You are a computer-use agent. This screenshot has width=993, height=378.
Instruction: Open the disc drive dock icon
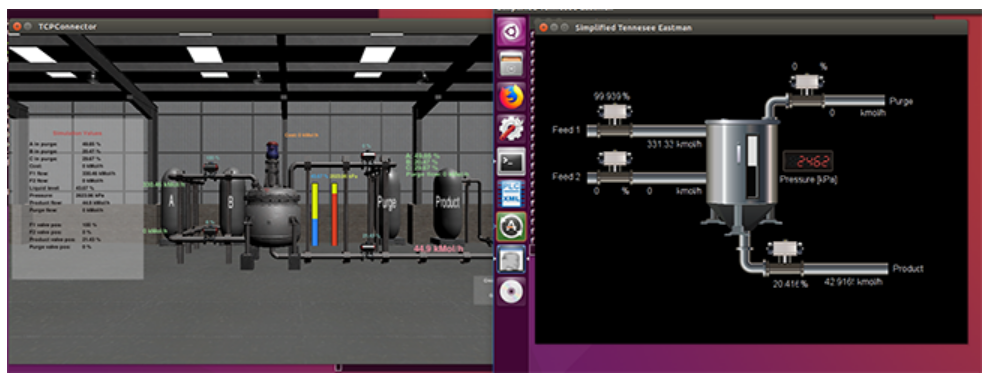pos(511,291)
